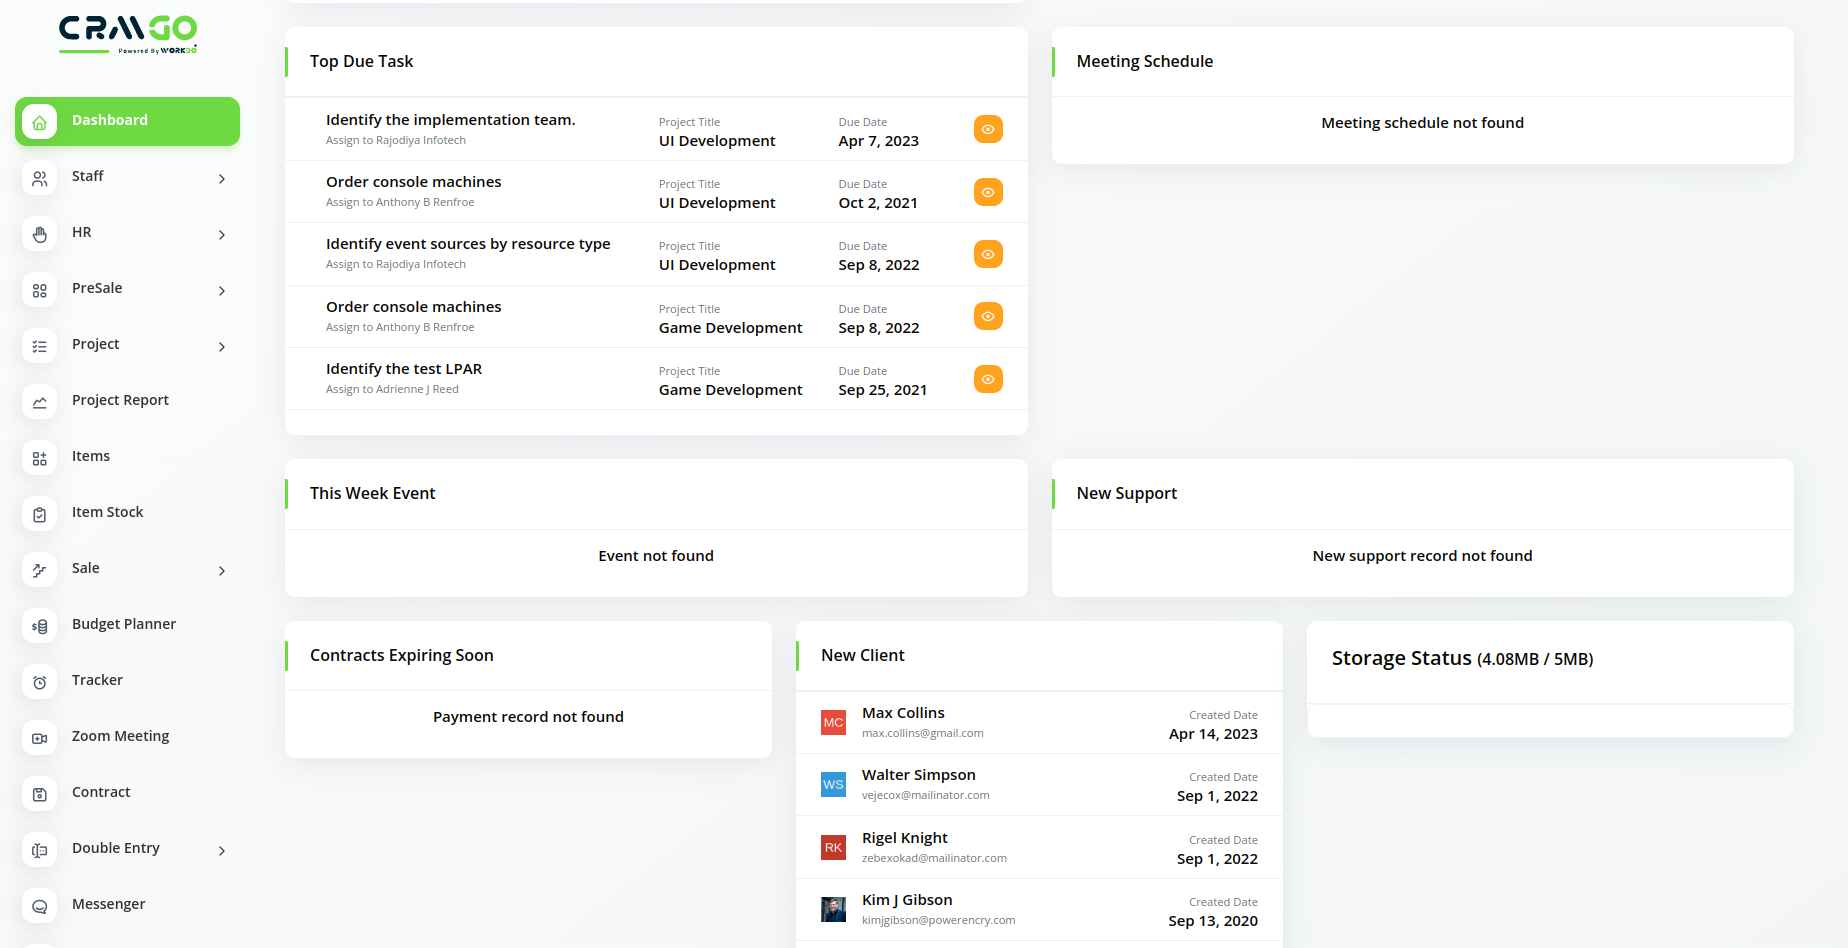Expand the HR submenu chevron
The height and width of the screenshot is (948, 1848).
point(222,235)
